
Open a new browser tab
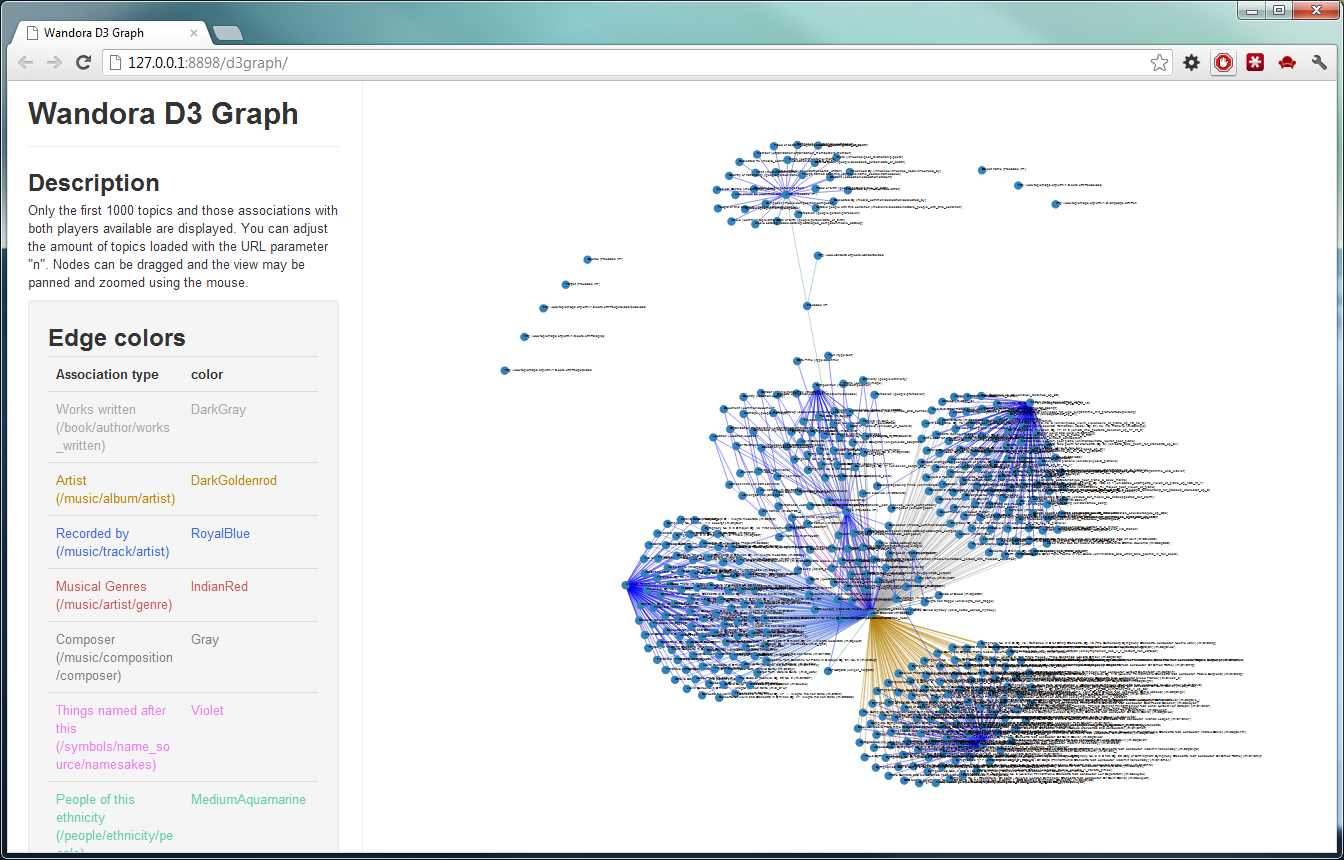(227, 33)
